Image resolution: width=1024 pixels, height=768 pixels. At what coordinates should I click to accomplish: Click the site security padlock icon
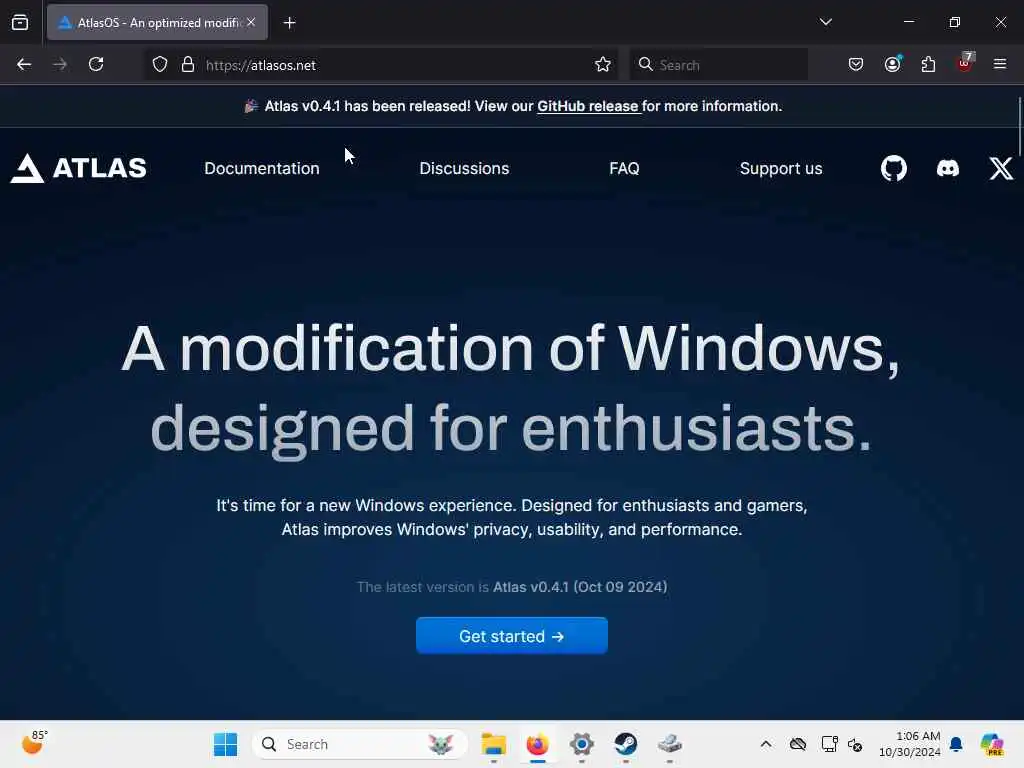tap(188, 65)
